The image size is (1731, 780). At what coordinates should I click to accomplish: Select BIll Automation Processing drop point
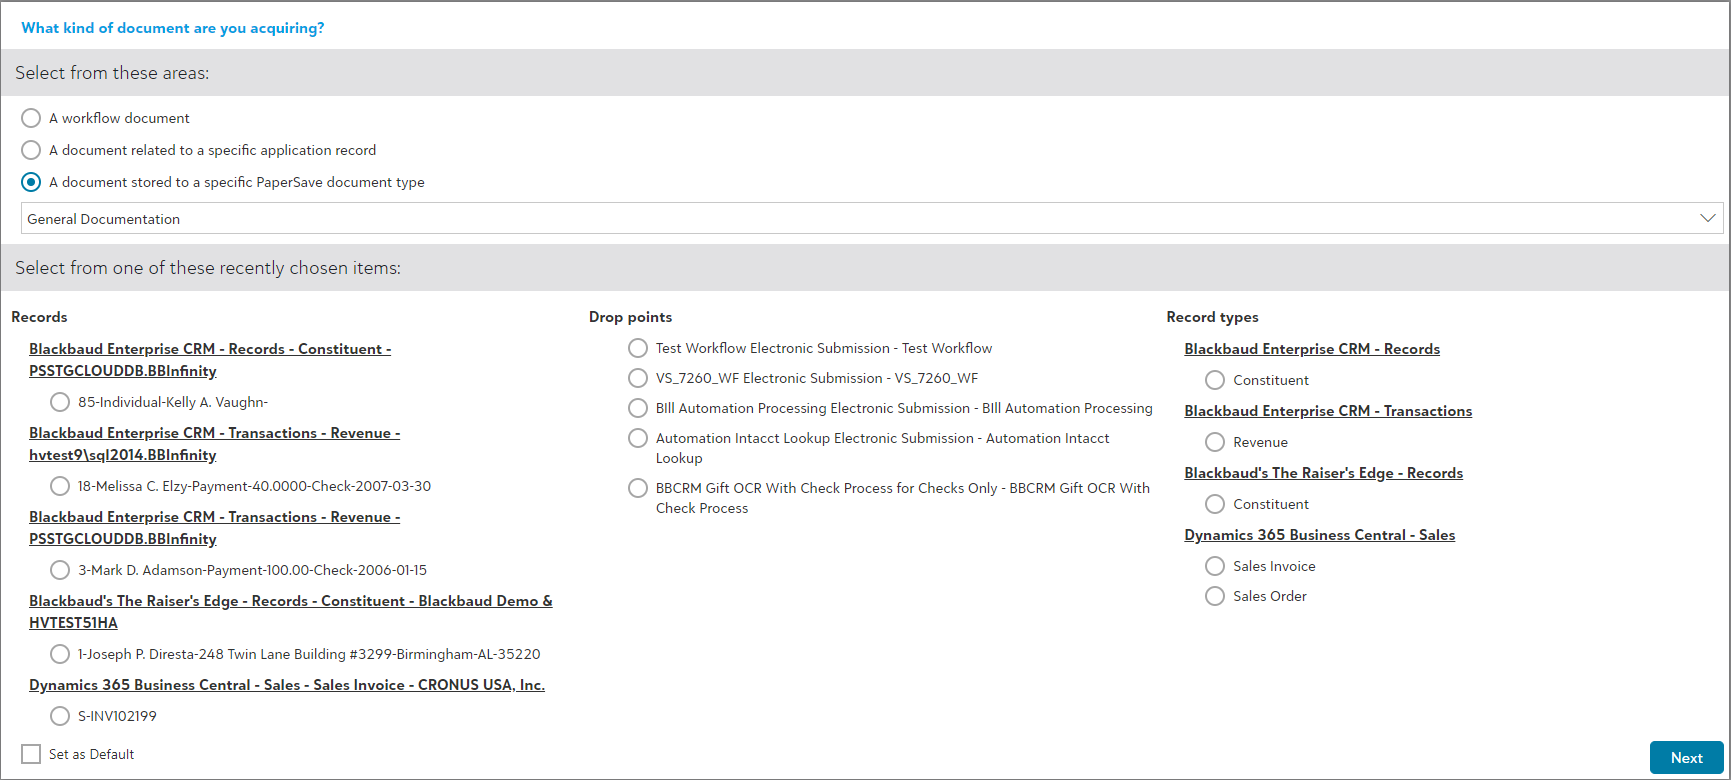(x=638, y=408)
